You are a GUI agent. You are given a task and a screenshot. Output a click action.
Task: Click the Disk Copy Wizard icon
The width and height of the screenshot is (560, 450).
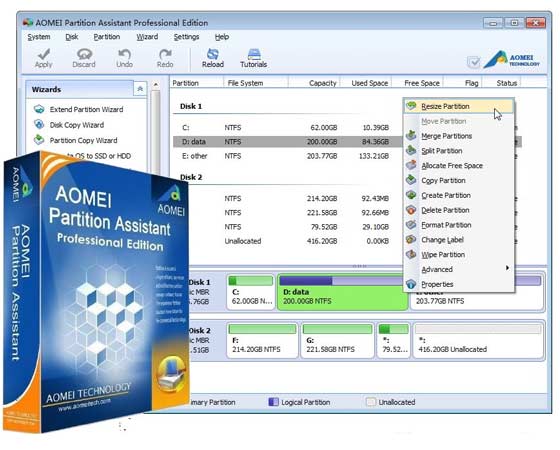click(x=39, y=124)
